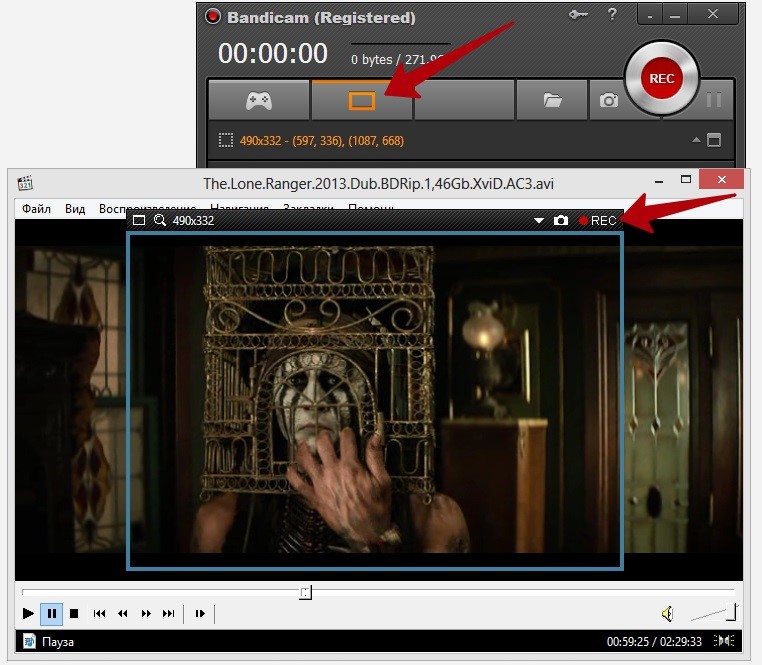Click Bandicam pause recording icon
762x665 pixels.
coord(713,100)
